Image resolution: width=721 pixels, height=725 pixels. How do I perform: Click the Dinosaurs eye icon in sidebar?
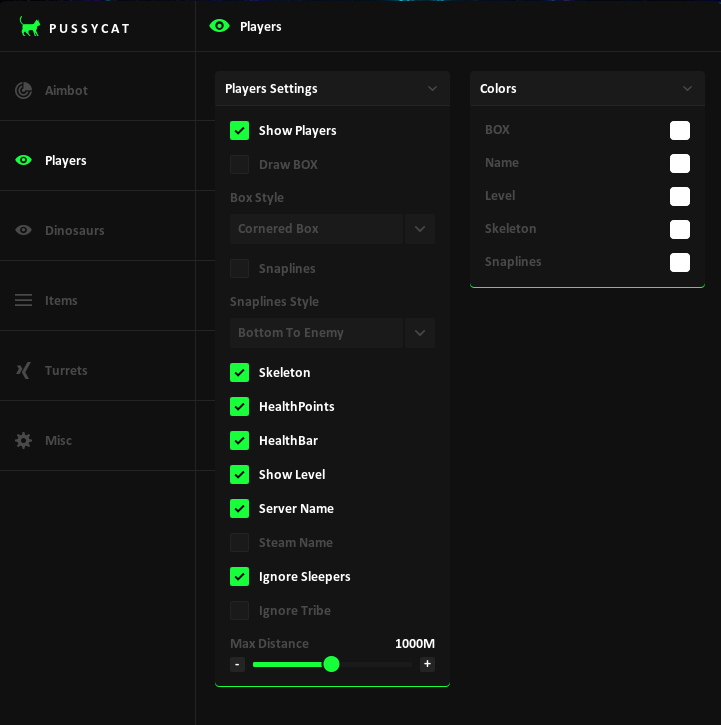click(x=23, y=230)
